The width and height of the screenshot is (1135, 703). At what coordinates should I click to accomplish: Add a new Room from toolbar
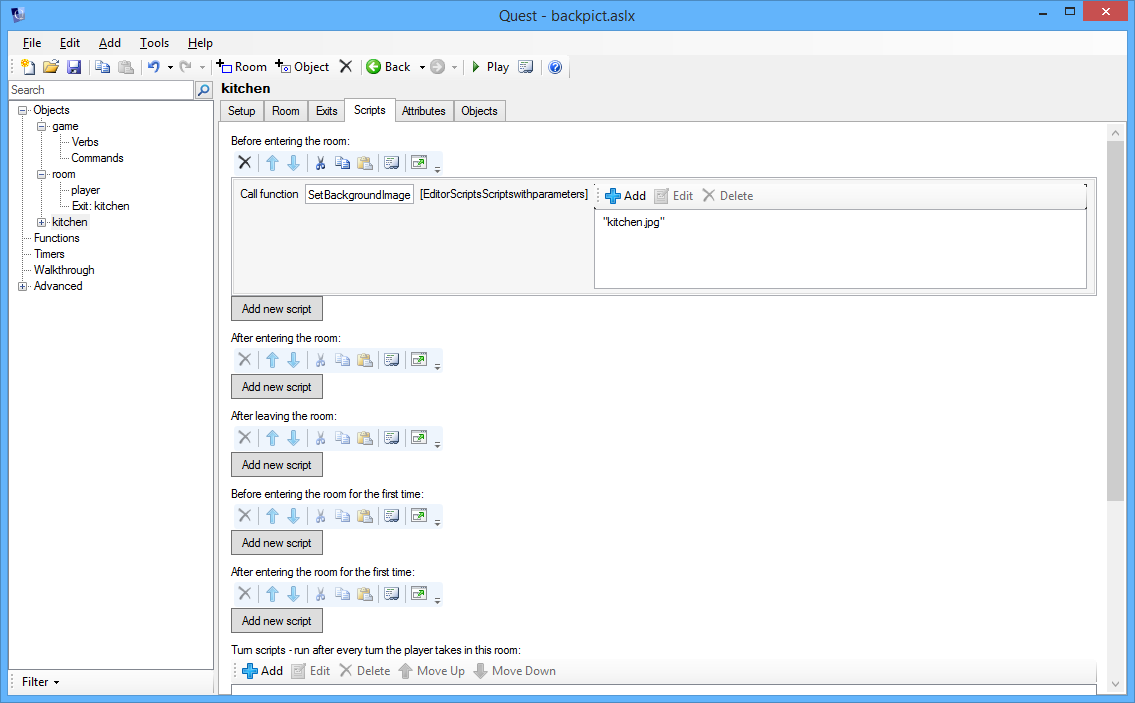[x=242, y=67]
